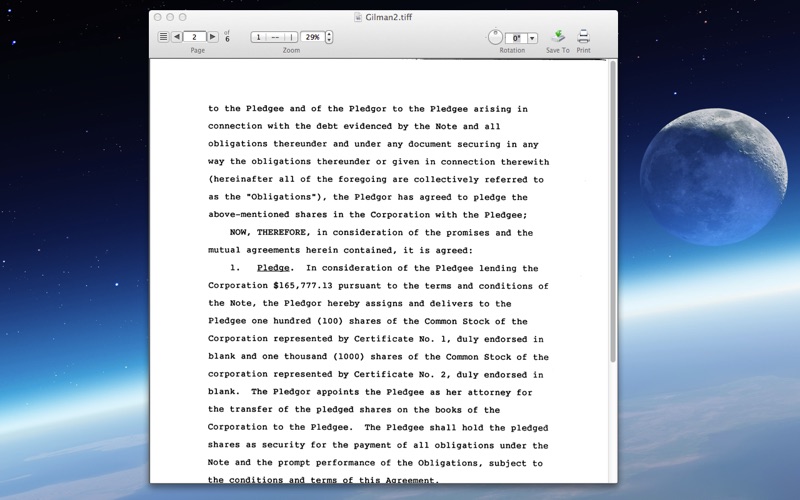The width and height of the screenshot is (800, 500).
Task: Click the Save To icon
Action: point(558,37)
